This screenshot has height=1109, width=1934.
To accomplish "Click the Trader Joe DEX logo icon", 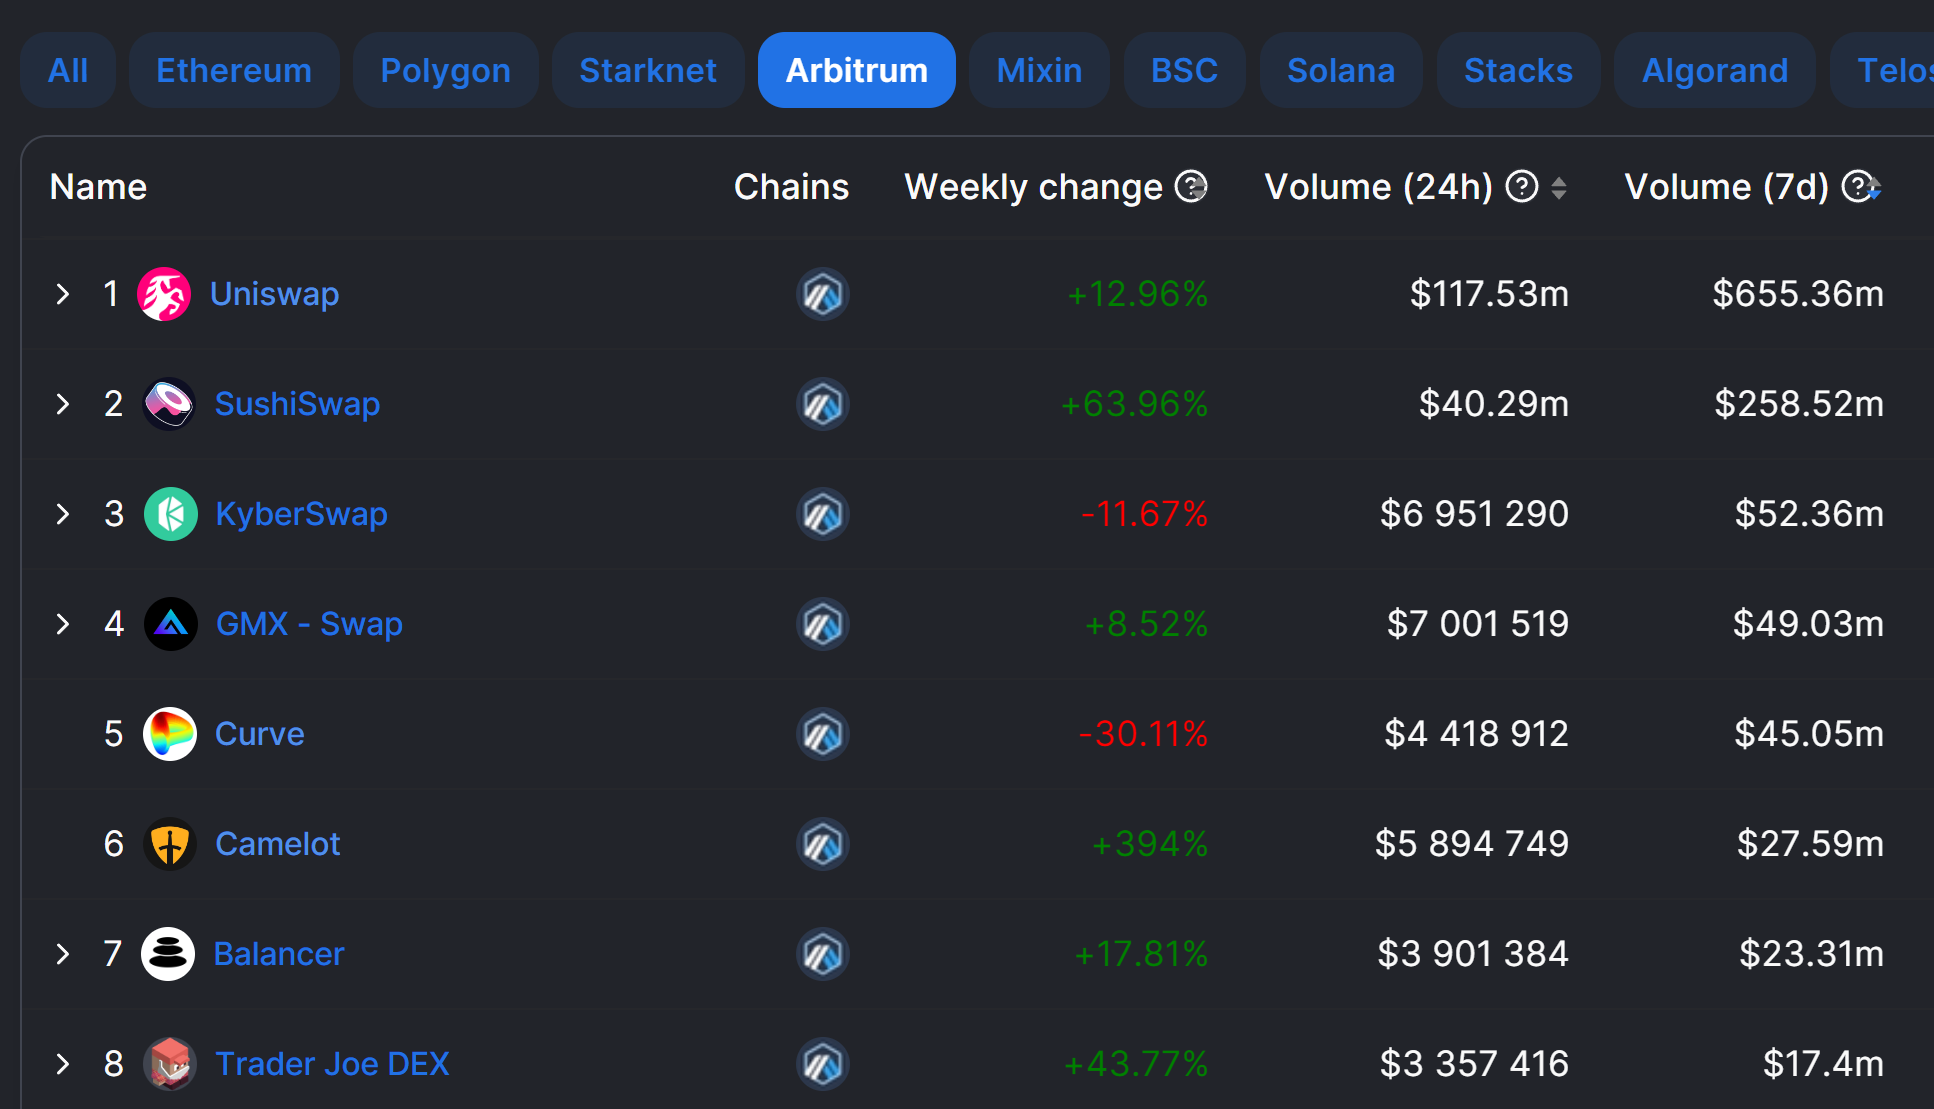I will click(170, 1064).
